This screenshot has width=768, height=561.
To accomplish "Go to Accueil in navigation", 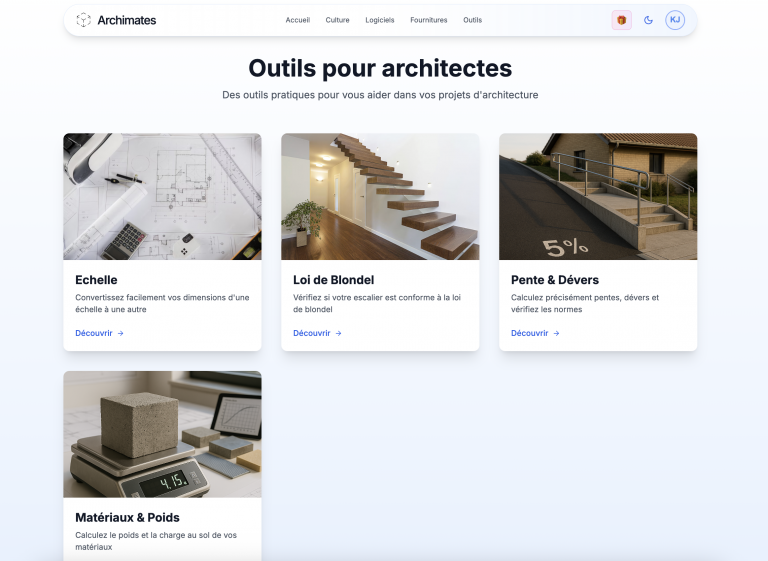I will tap(298, 20).
